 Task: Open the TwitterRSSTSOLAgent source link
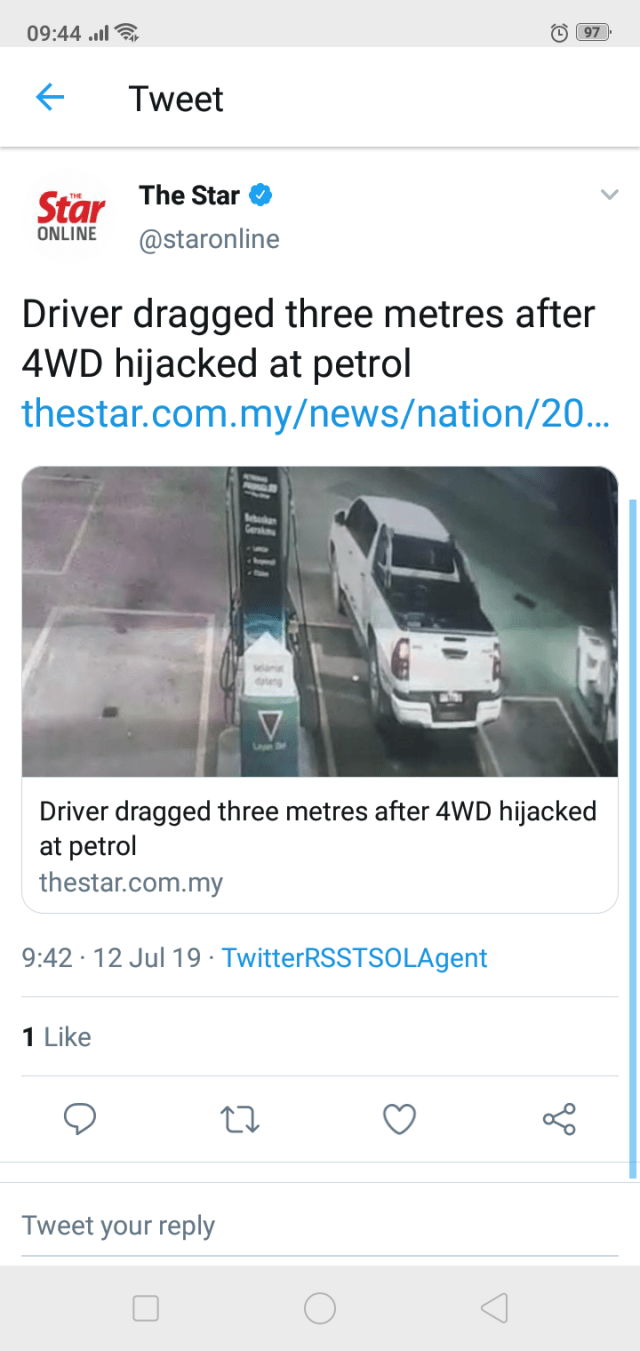pyautogui.click(x=354, y=958)
